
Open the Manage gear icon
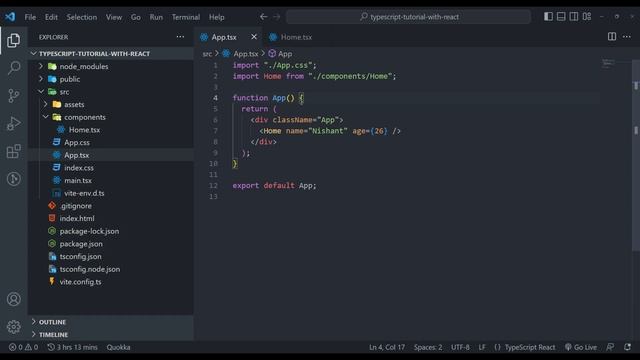(13, 327)
